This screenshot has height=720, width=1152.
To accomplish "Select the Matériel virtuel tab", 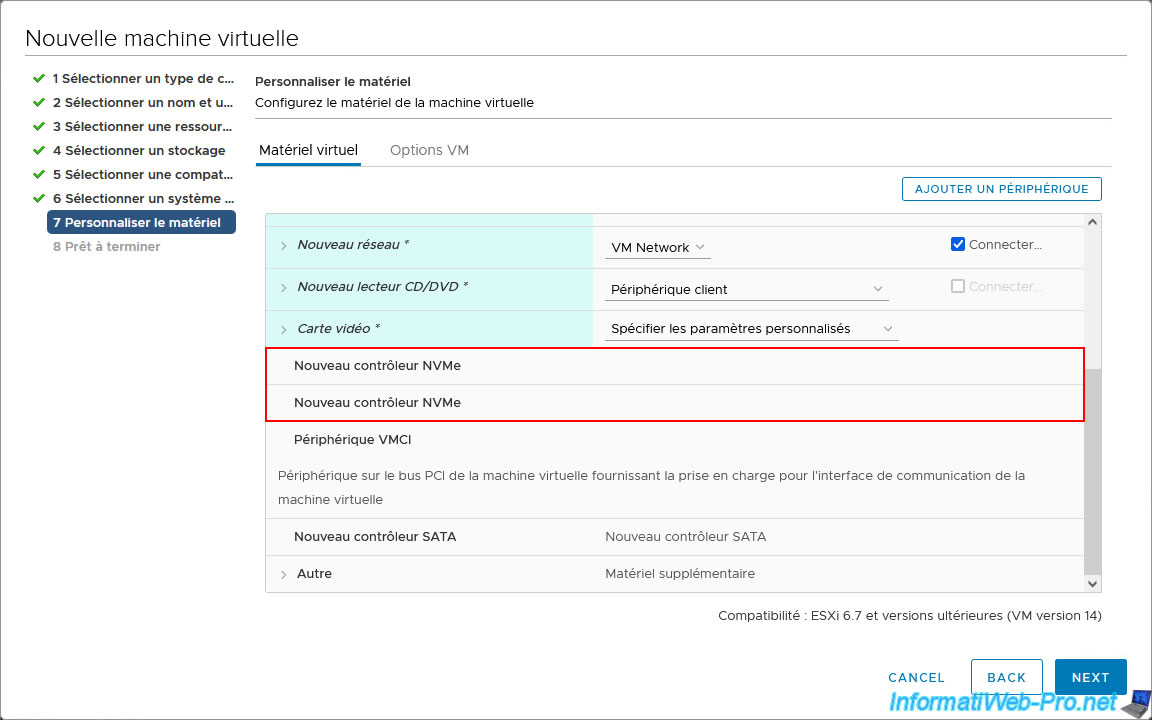I will (x=308, y=150).
